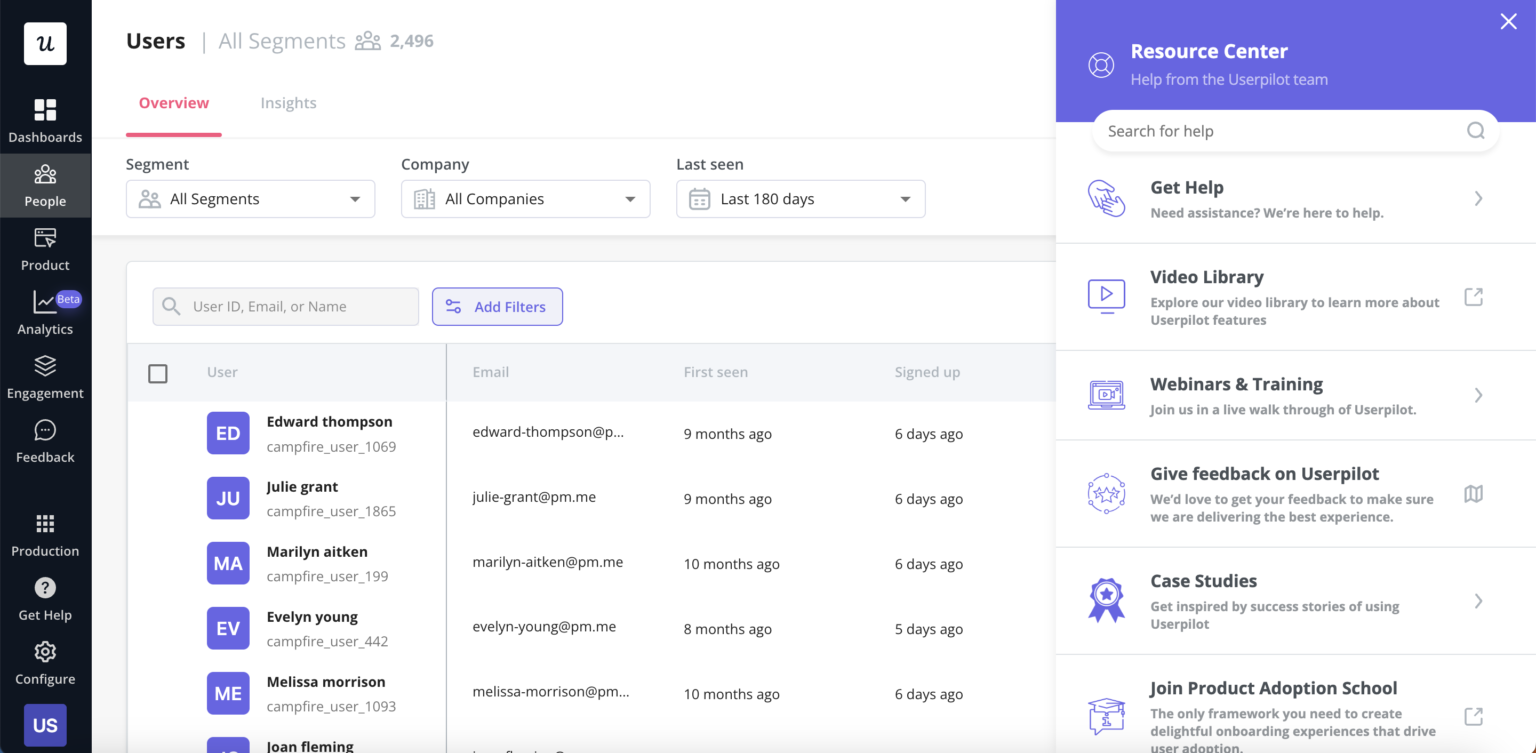Select the checkbox in the User column header
This screenshot has height=753, width=1536.
[x=157, y=372]
